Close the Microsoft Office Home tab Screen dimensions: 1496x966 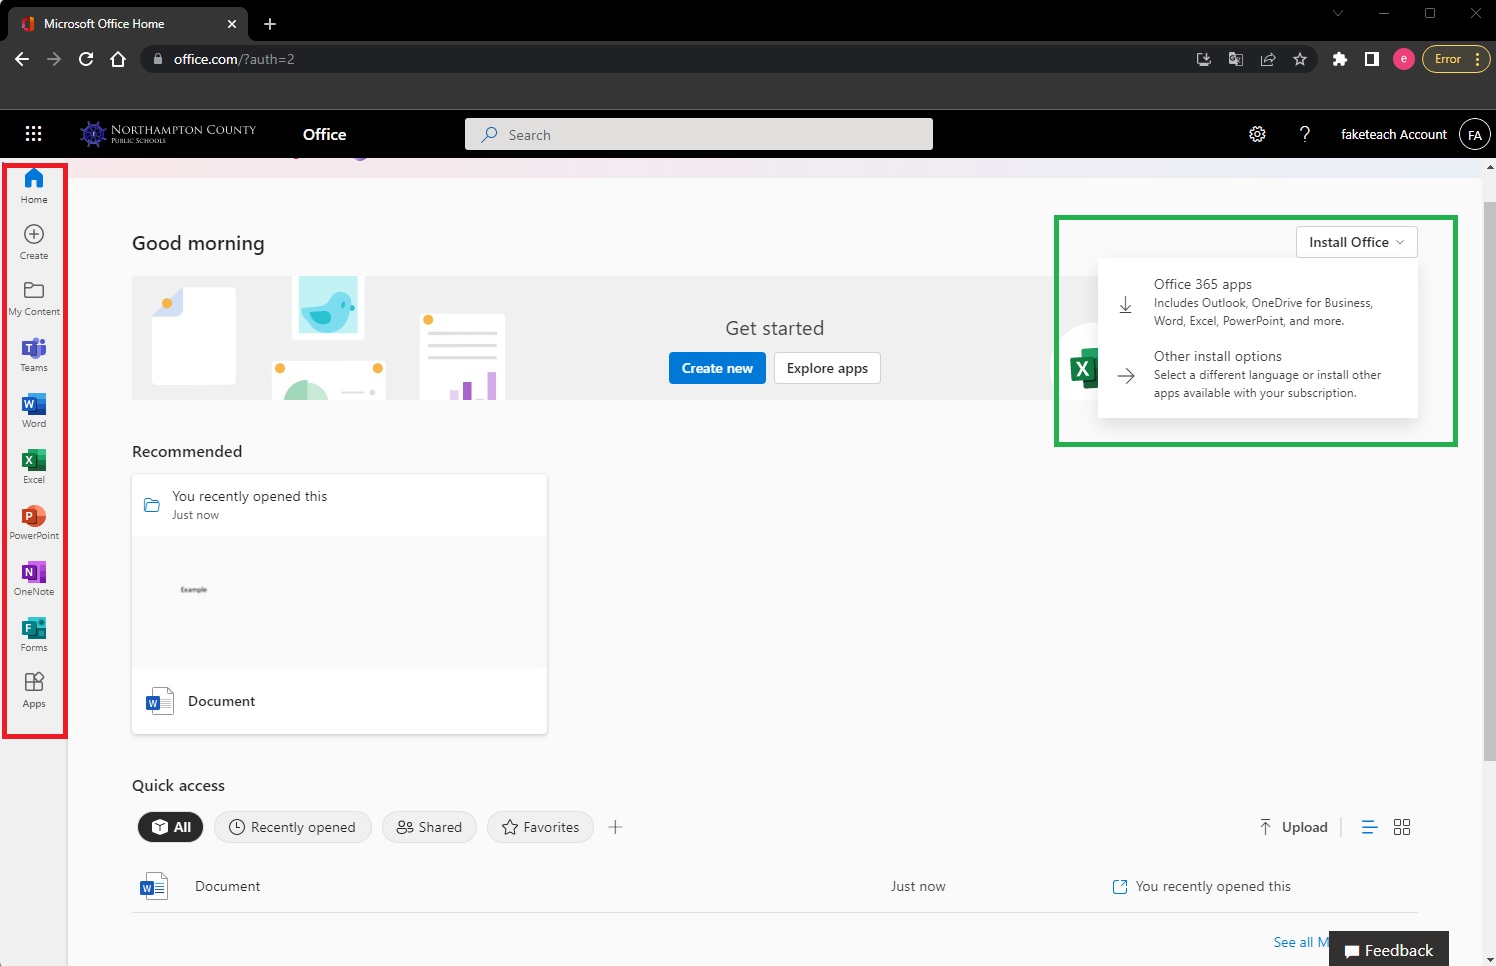(x=231, y=23)
